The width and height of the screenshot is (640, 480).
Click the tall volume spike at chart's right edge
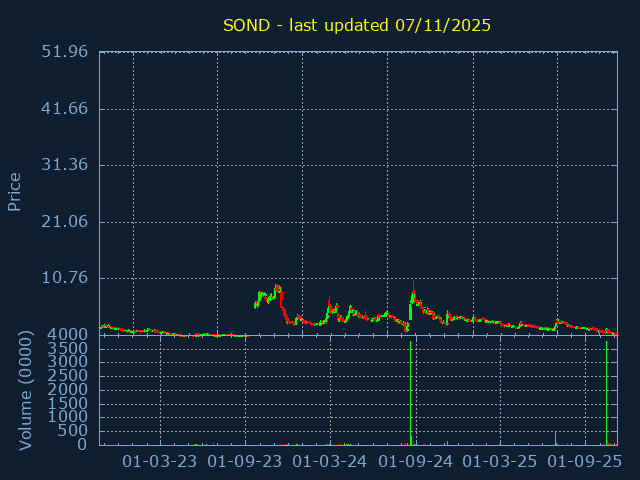[x=606, y=392]
